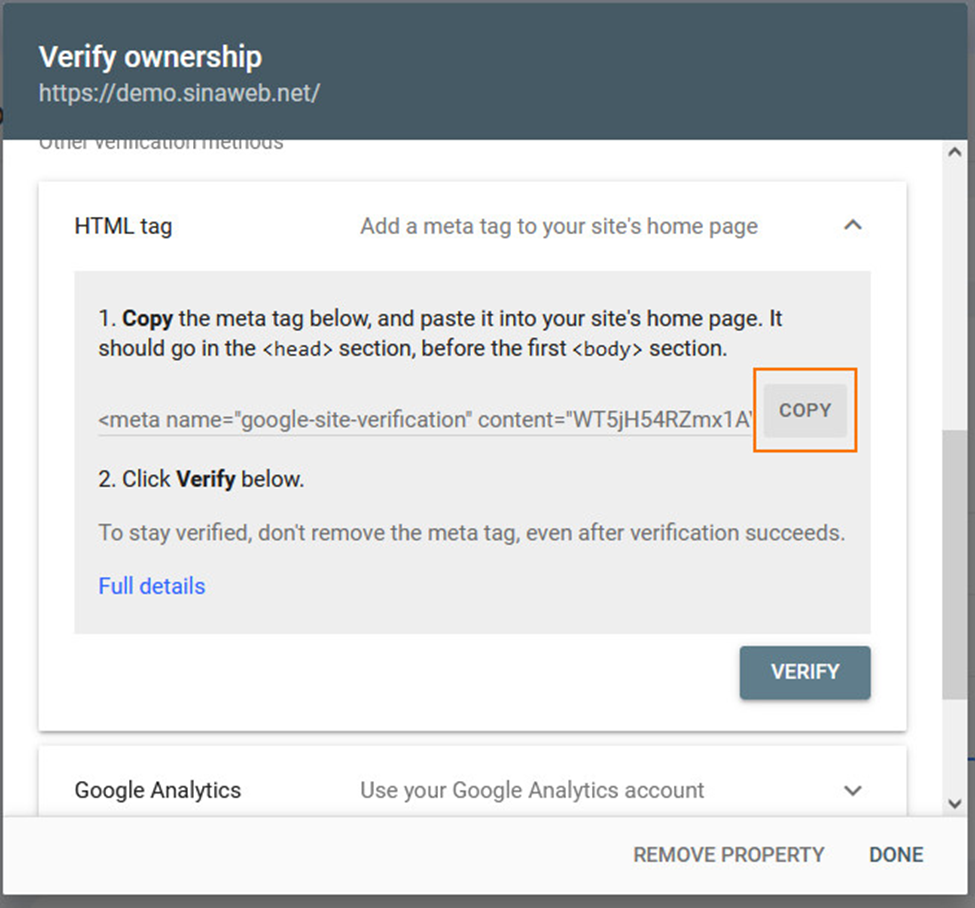Click the scrollbar up arrow
The height and width of the screenshot is (908, 975).
(954, 153)
